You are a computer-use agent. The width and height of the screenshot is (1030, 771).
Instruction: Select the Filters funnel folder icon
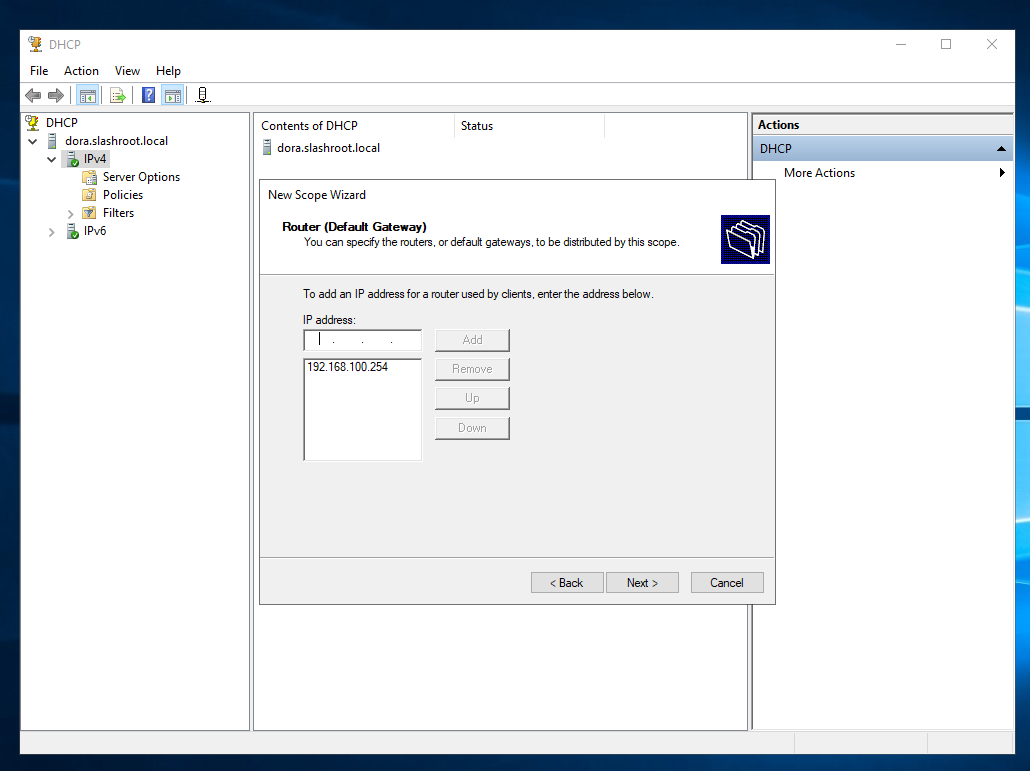(x=90, y=213)
